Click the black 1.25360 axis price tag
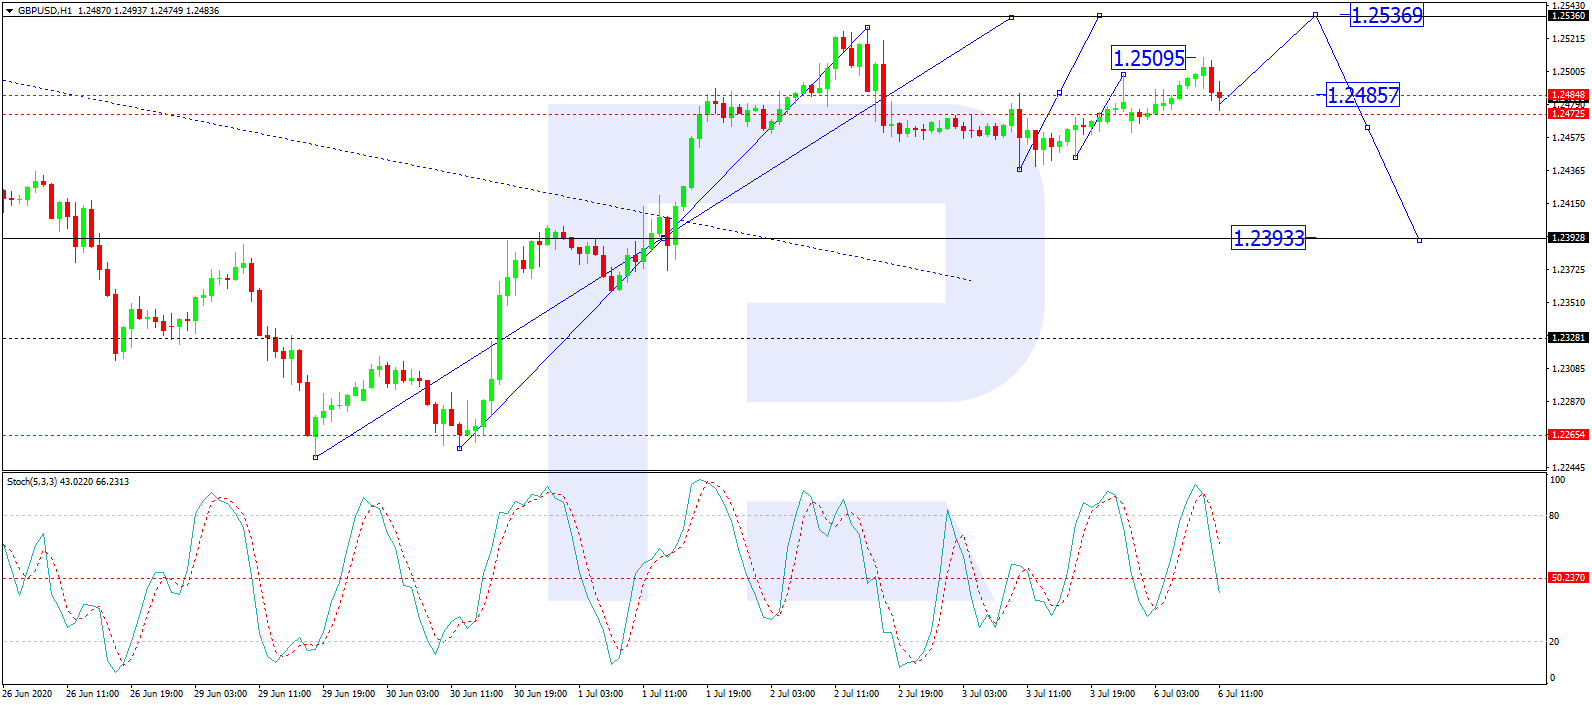Viewport: 1592px width, 705px height. point(1567,16)
